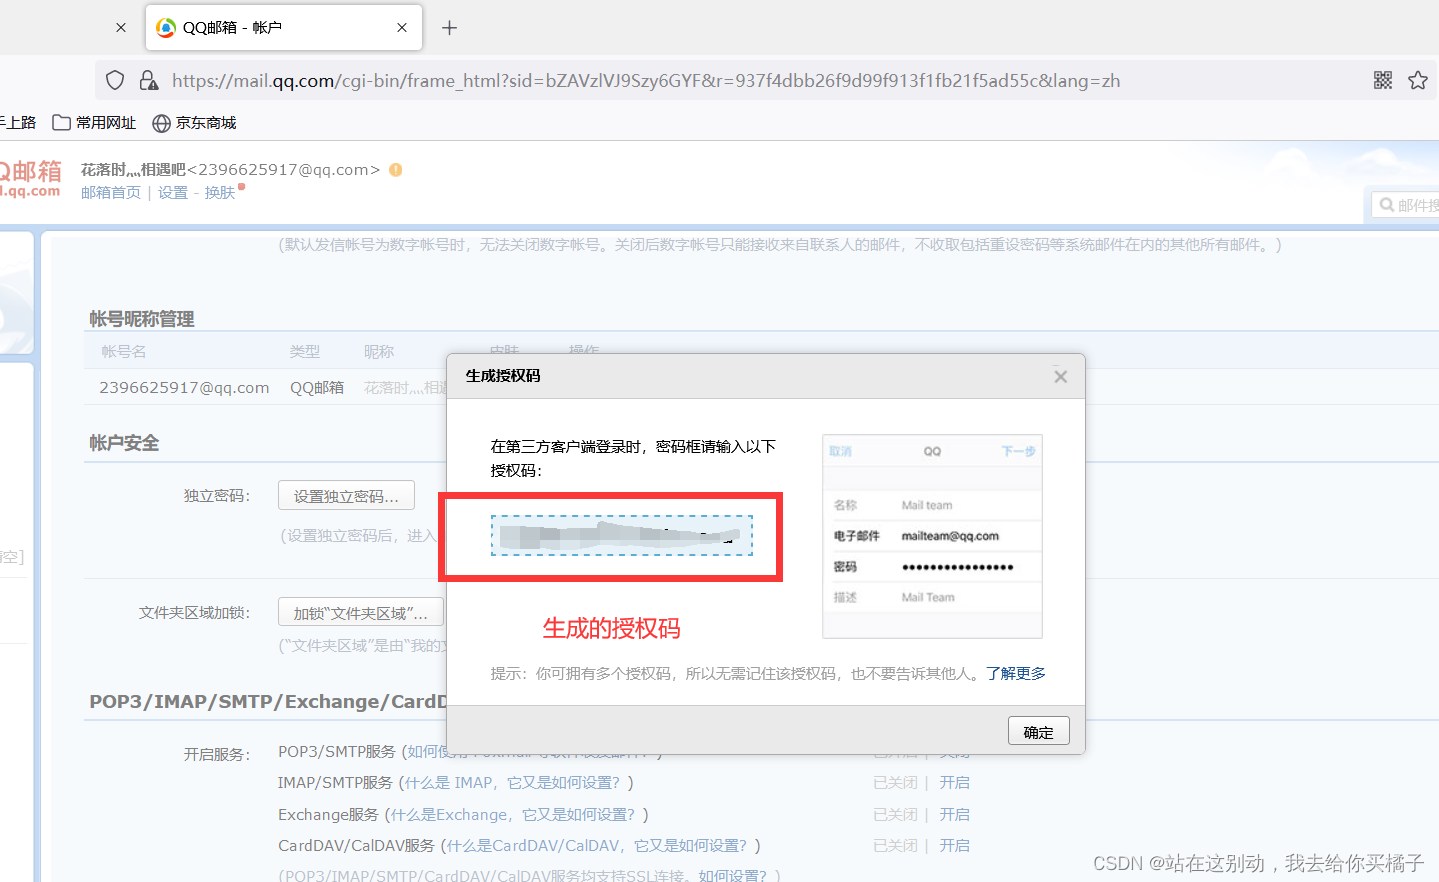Click the 设置独立密码 button
The image size is (1439, 882).
click(x=346, y=494)
